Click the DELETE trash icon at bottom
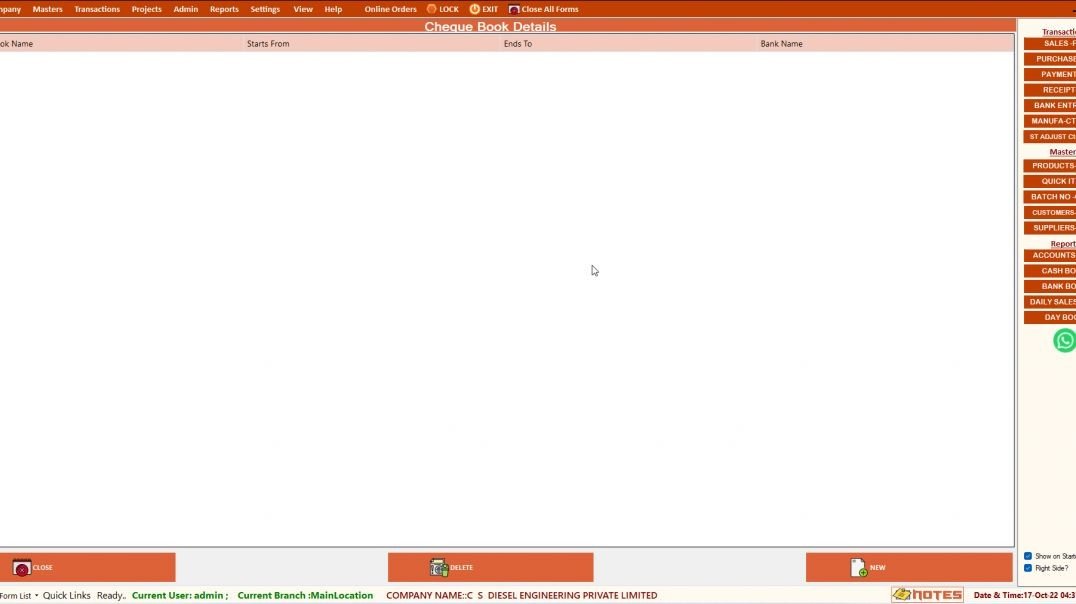Viewport: 1076px width, 604px height. point(438,567)
